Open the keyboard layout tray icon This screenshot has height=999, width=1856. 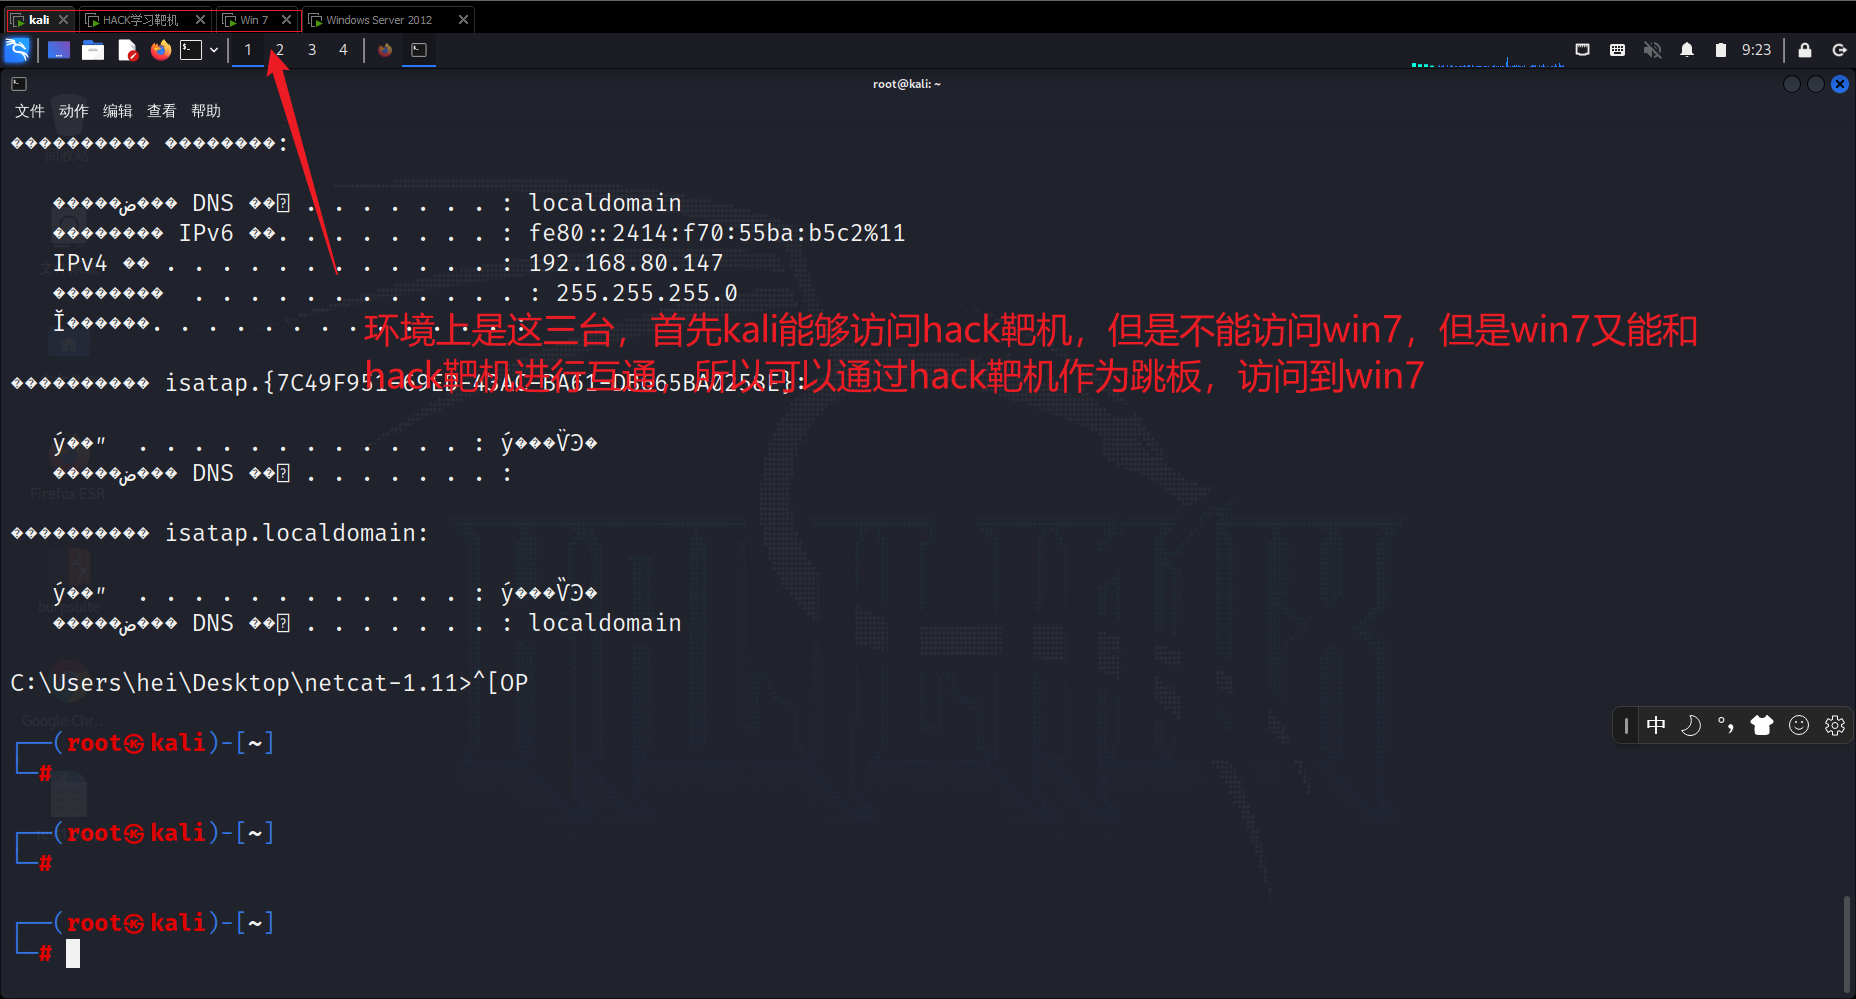coord(1617,49)
